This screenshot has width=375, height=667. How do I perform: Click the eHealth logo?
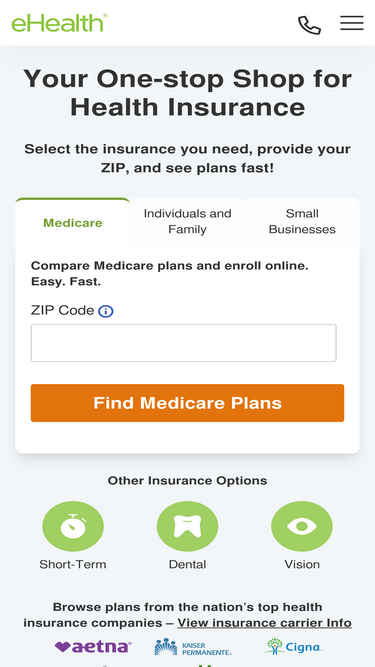click(59, 23)
